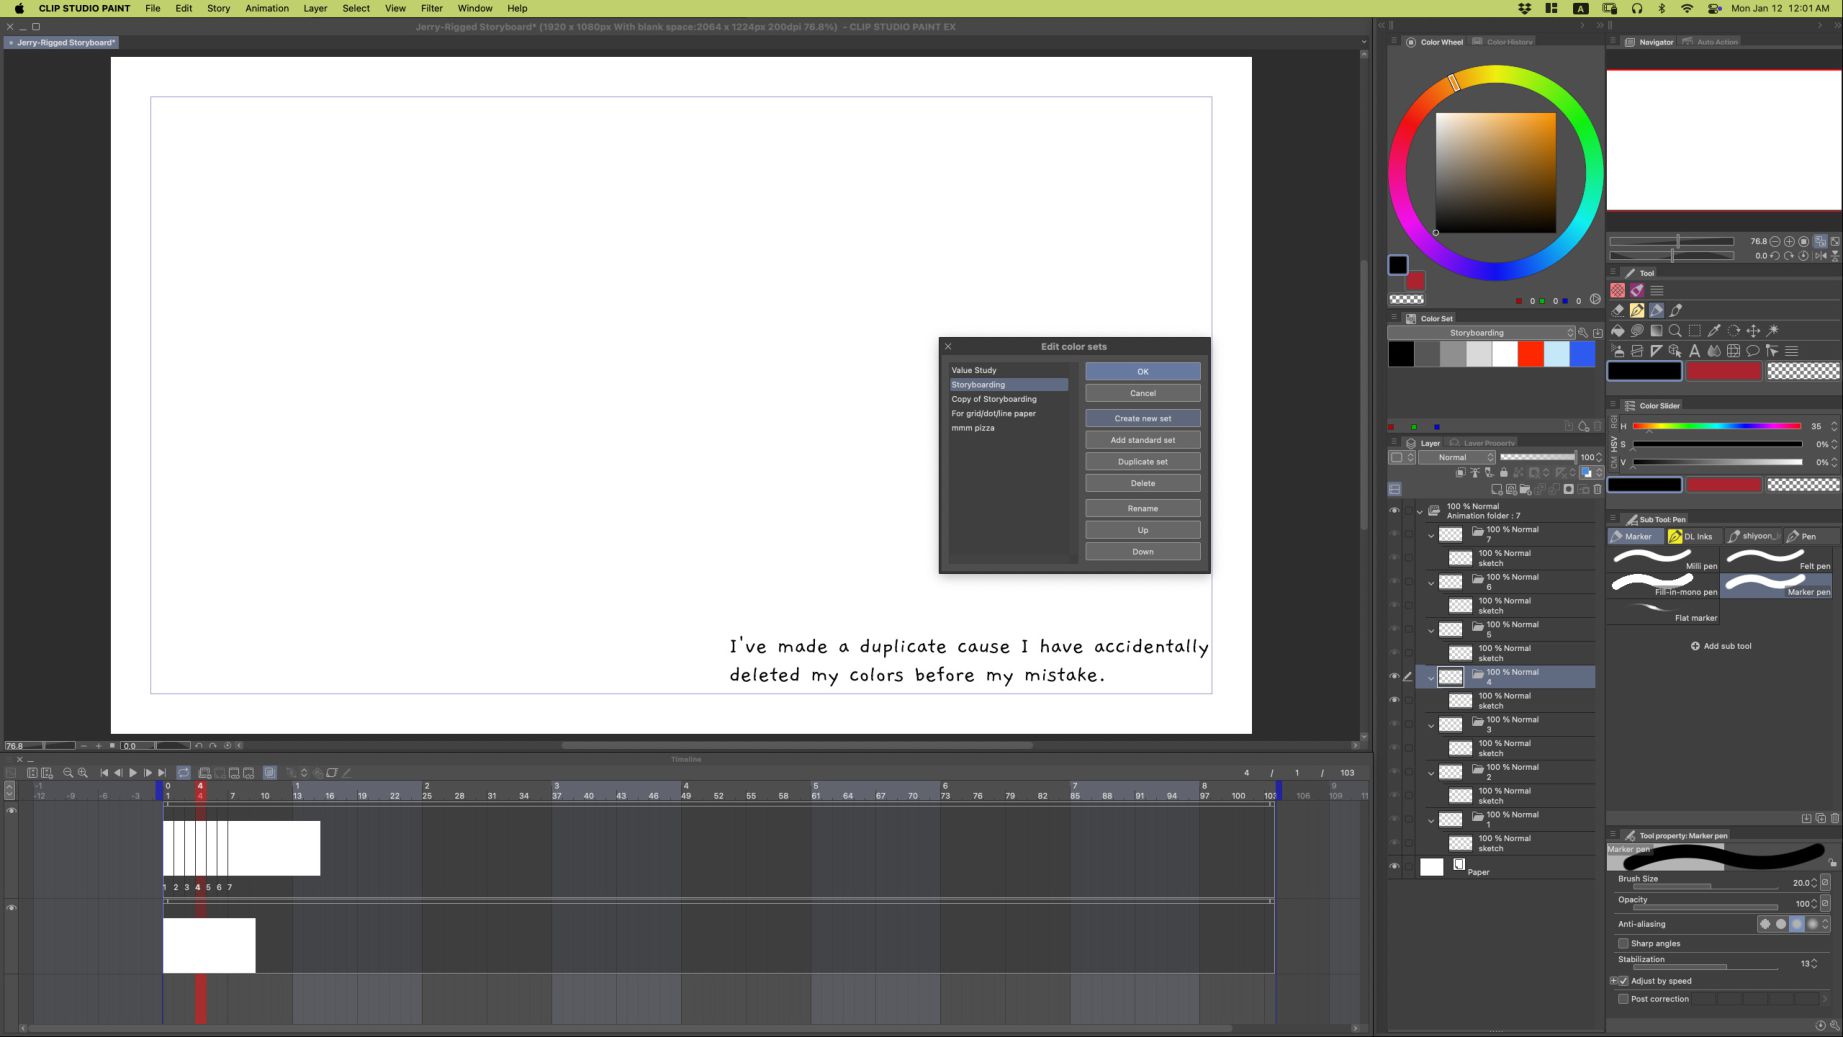Enable the Post correction checkbox
The height and width of the screenshot is (1037, 1843).
1623,999
